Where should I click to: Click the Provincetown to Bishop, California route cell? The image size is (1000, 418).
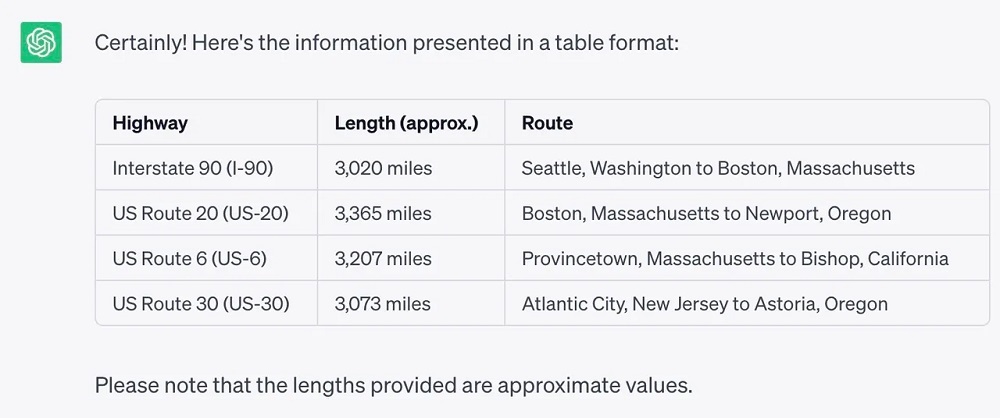[735, 259]
